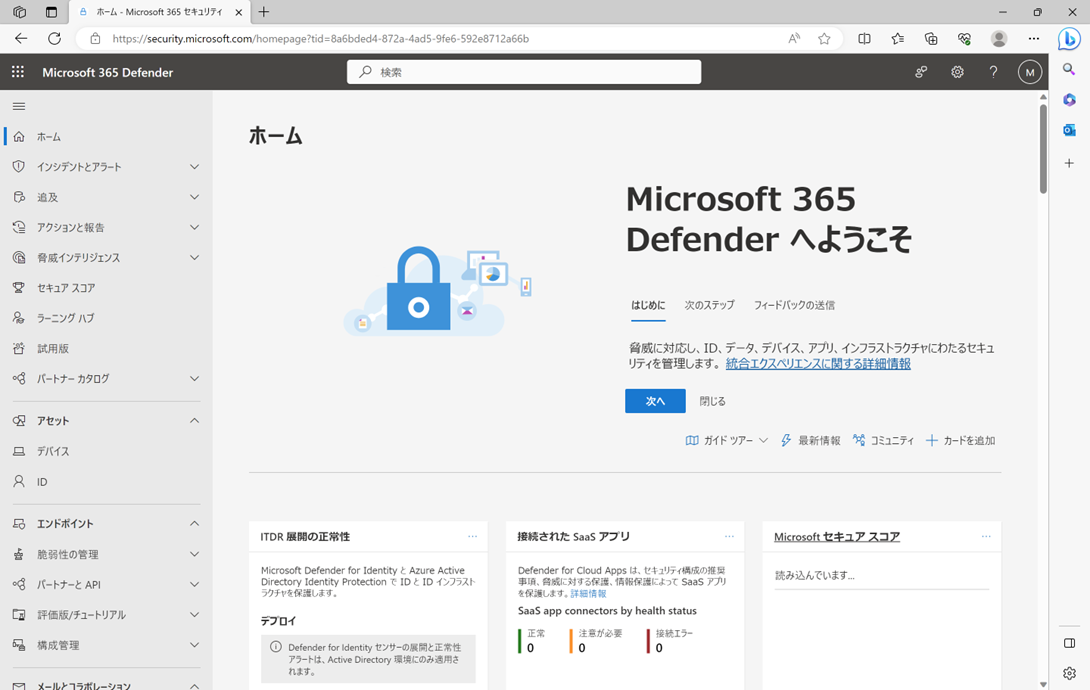Click the Home house icon in sidebar
The image size is (1090, 690).
pyautogui.click(x=19, y=137)
